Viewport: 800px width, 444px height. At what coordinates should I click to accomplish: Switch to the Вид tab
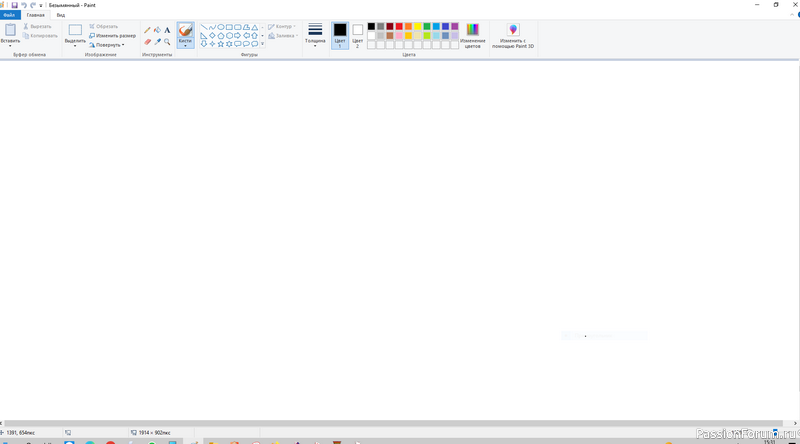(61, 15)
